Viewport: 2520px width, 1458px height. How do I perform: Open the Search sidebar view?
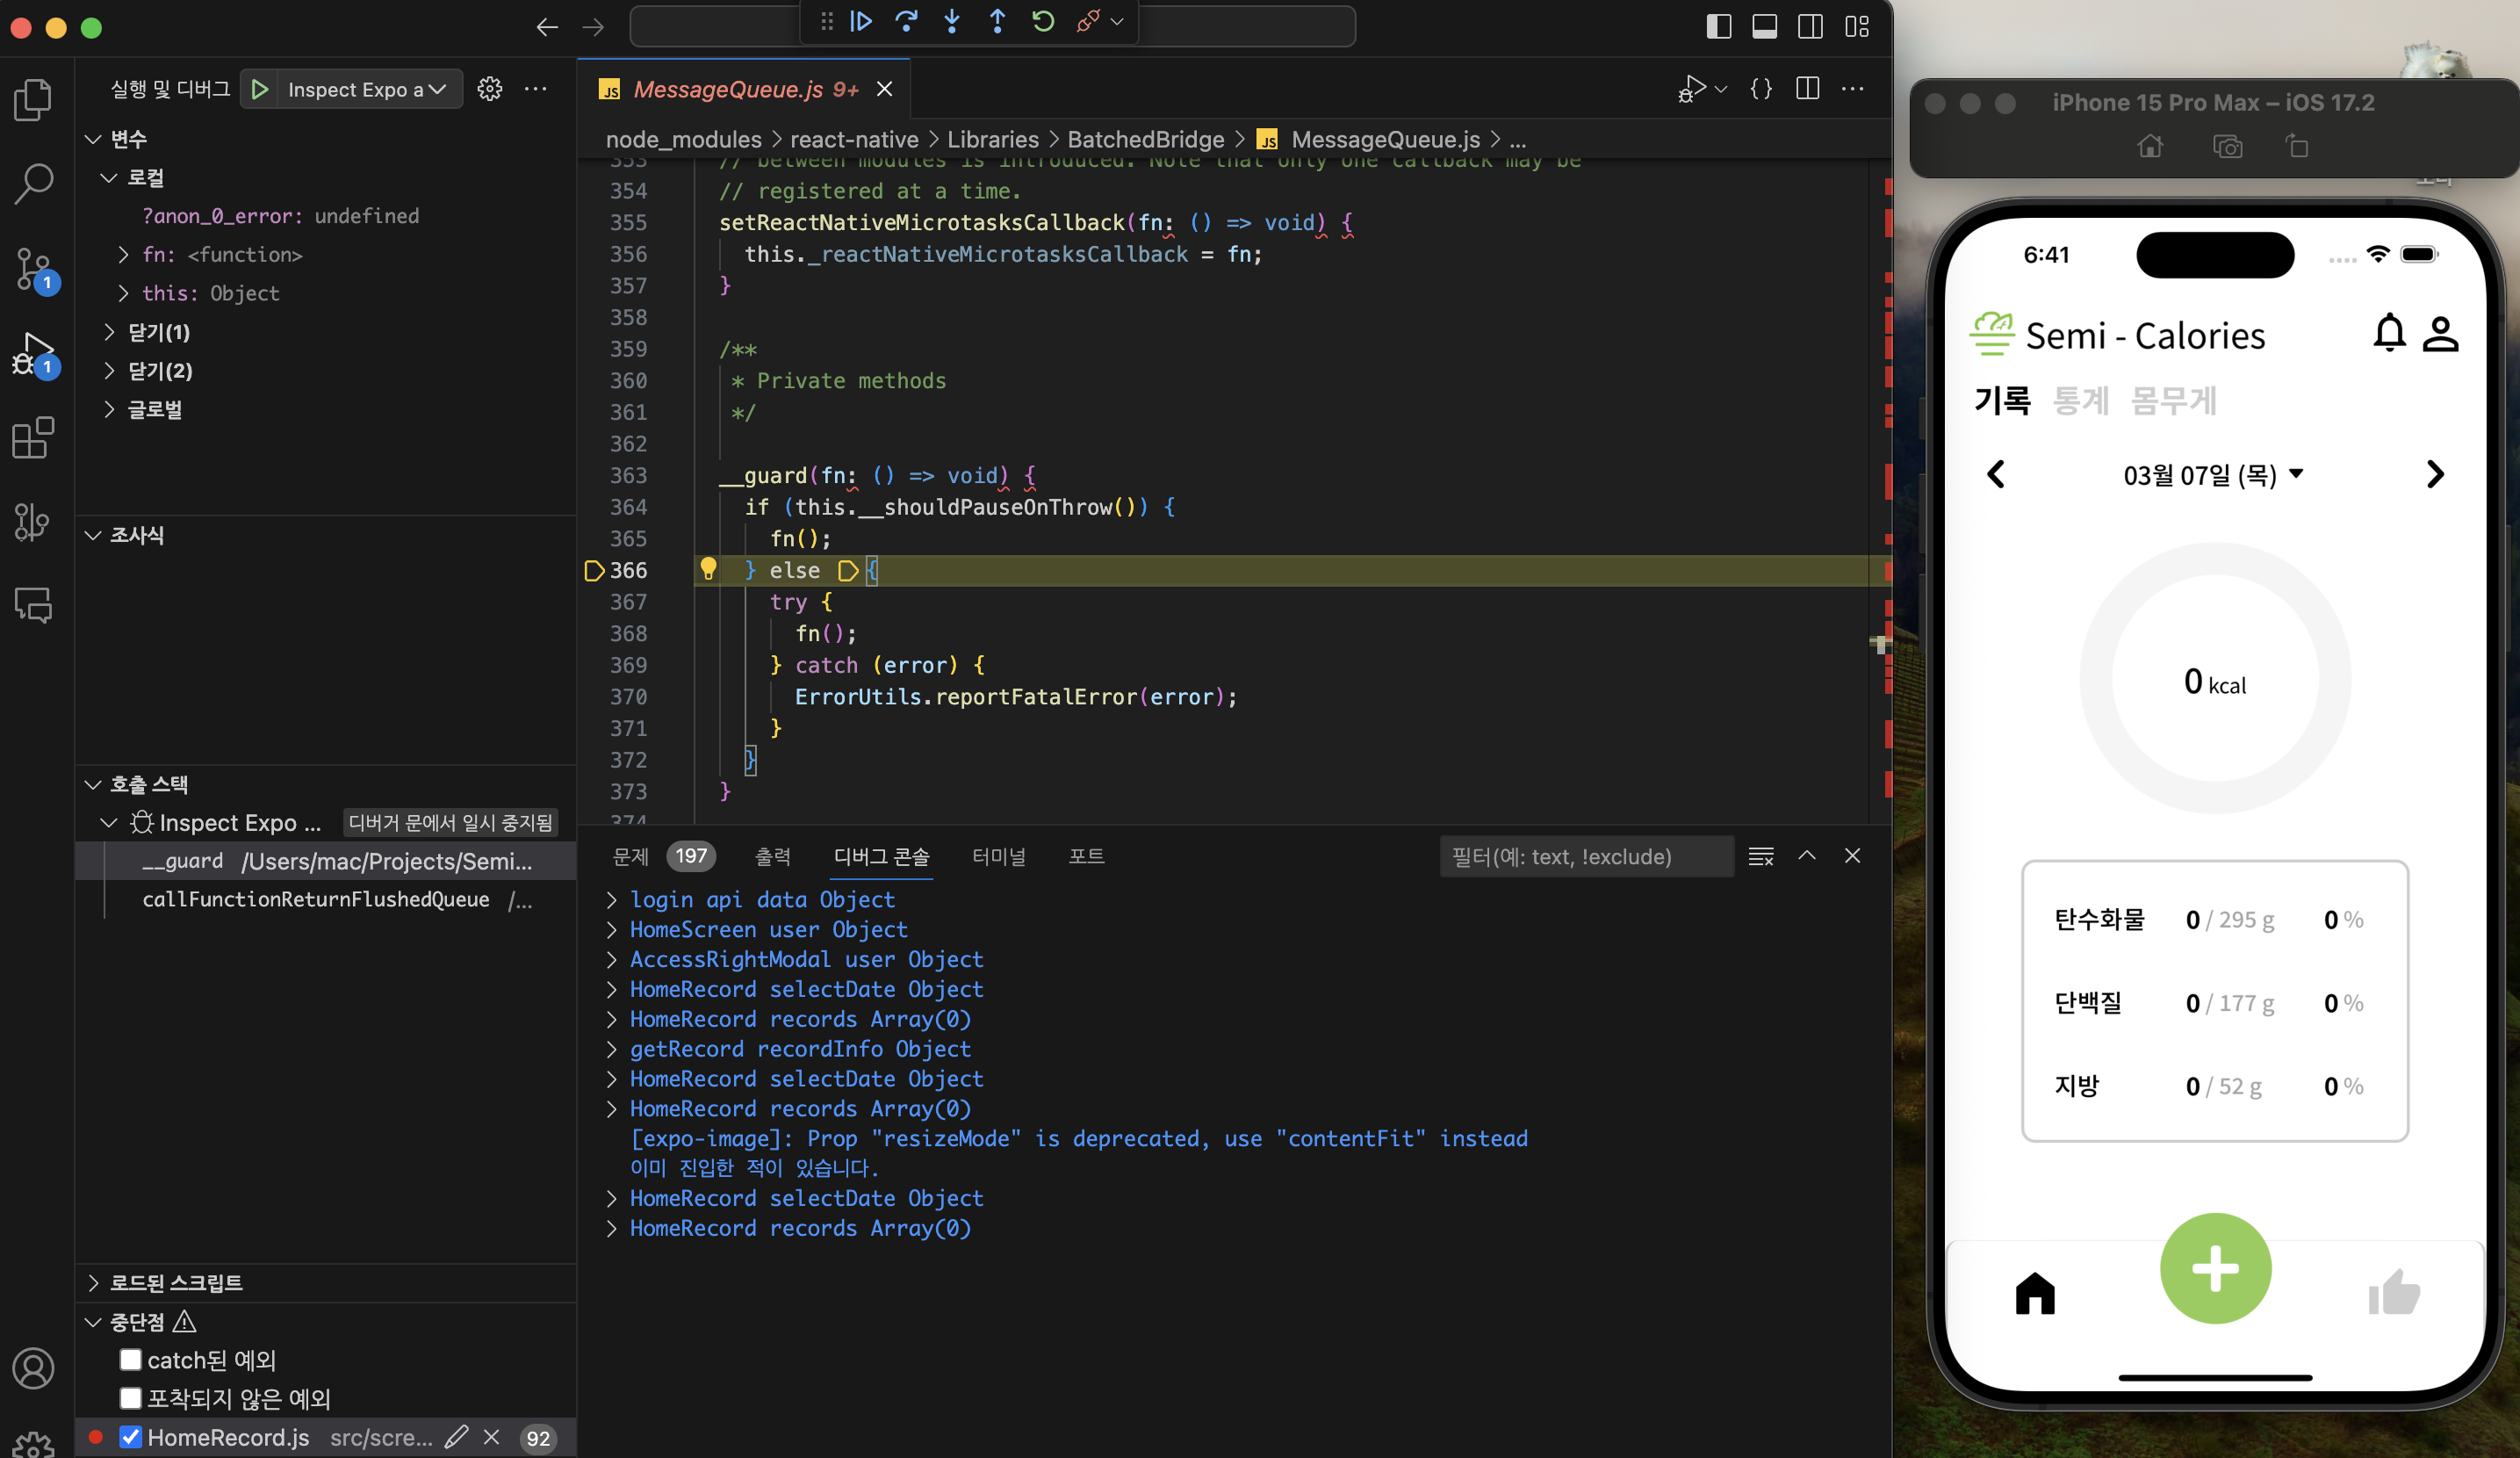point(33,184)
